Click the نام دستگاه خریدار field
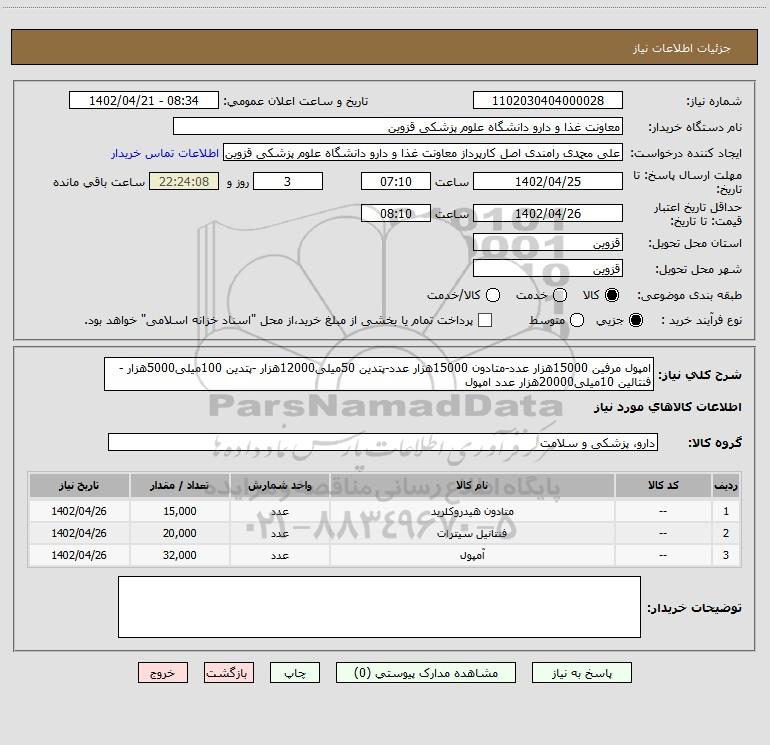 [398, 127]
